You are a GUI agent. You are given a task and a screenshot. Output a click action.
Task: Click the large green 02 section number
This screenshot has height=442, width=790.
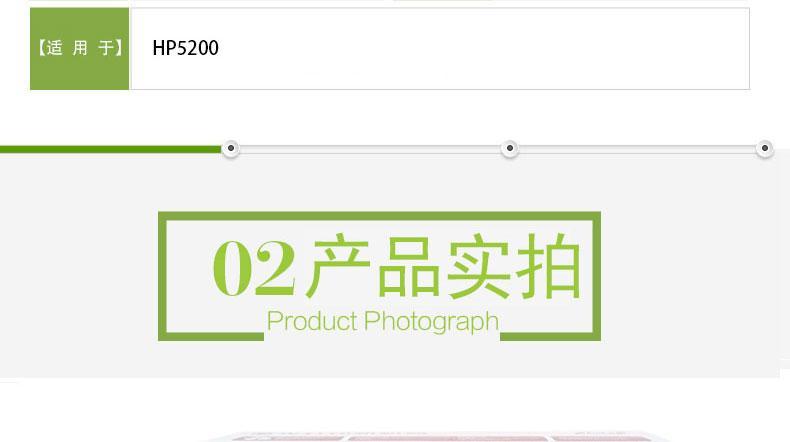click(x=253, y=267)
